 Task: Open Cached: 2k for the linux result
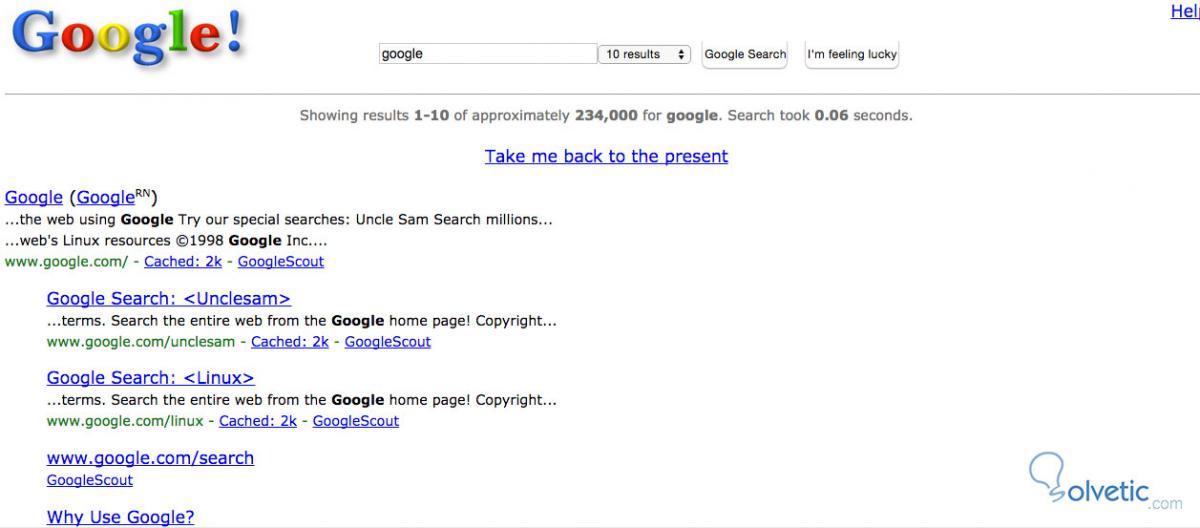click(258, 421)
